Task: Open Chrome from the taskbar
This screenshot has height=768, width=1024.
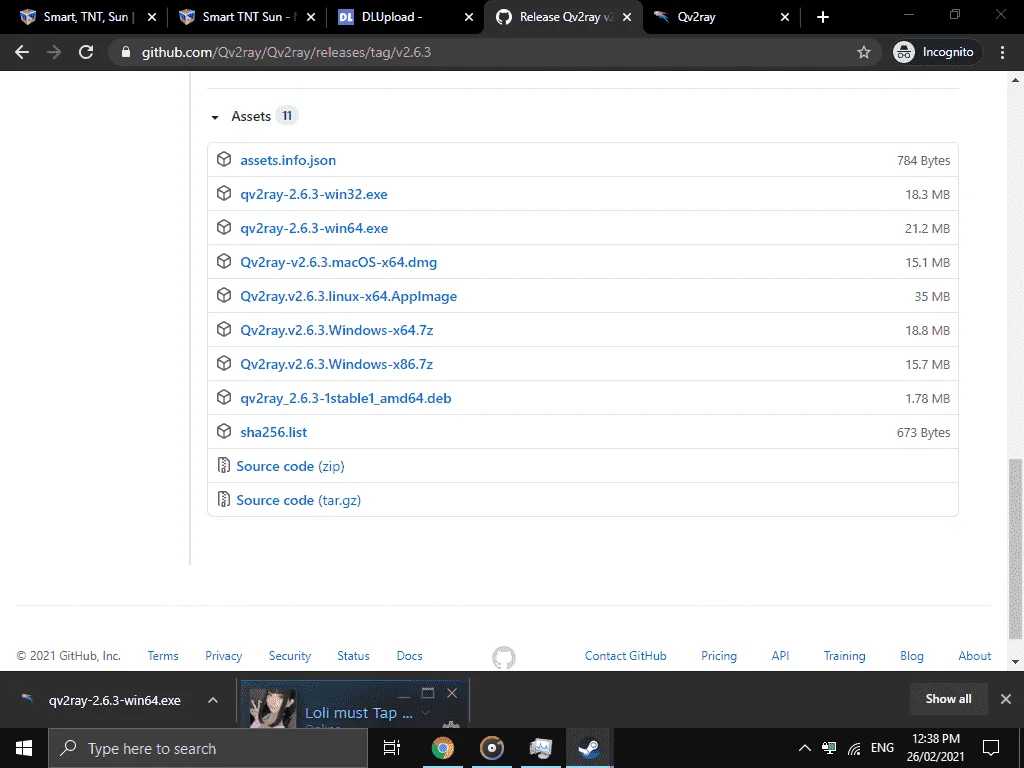Action: (442, 748)
